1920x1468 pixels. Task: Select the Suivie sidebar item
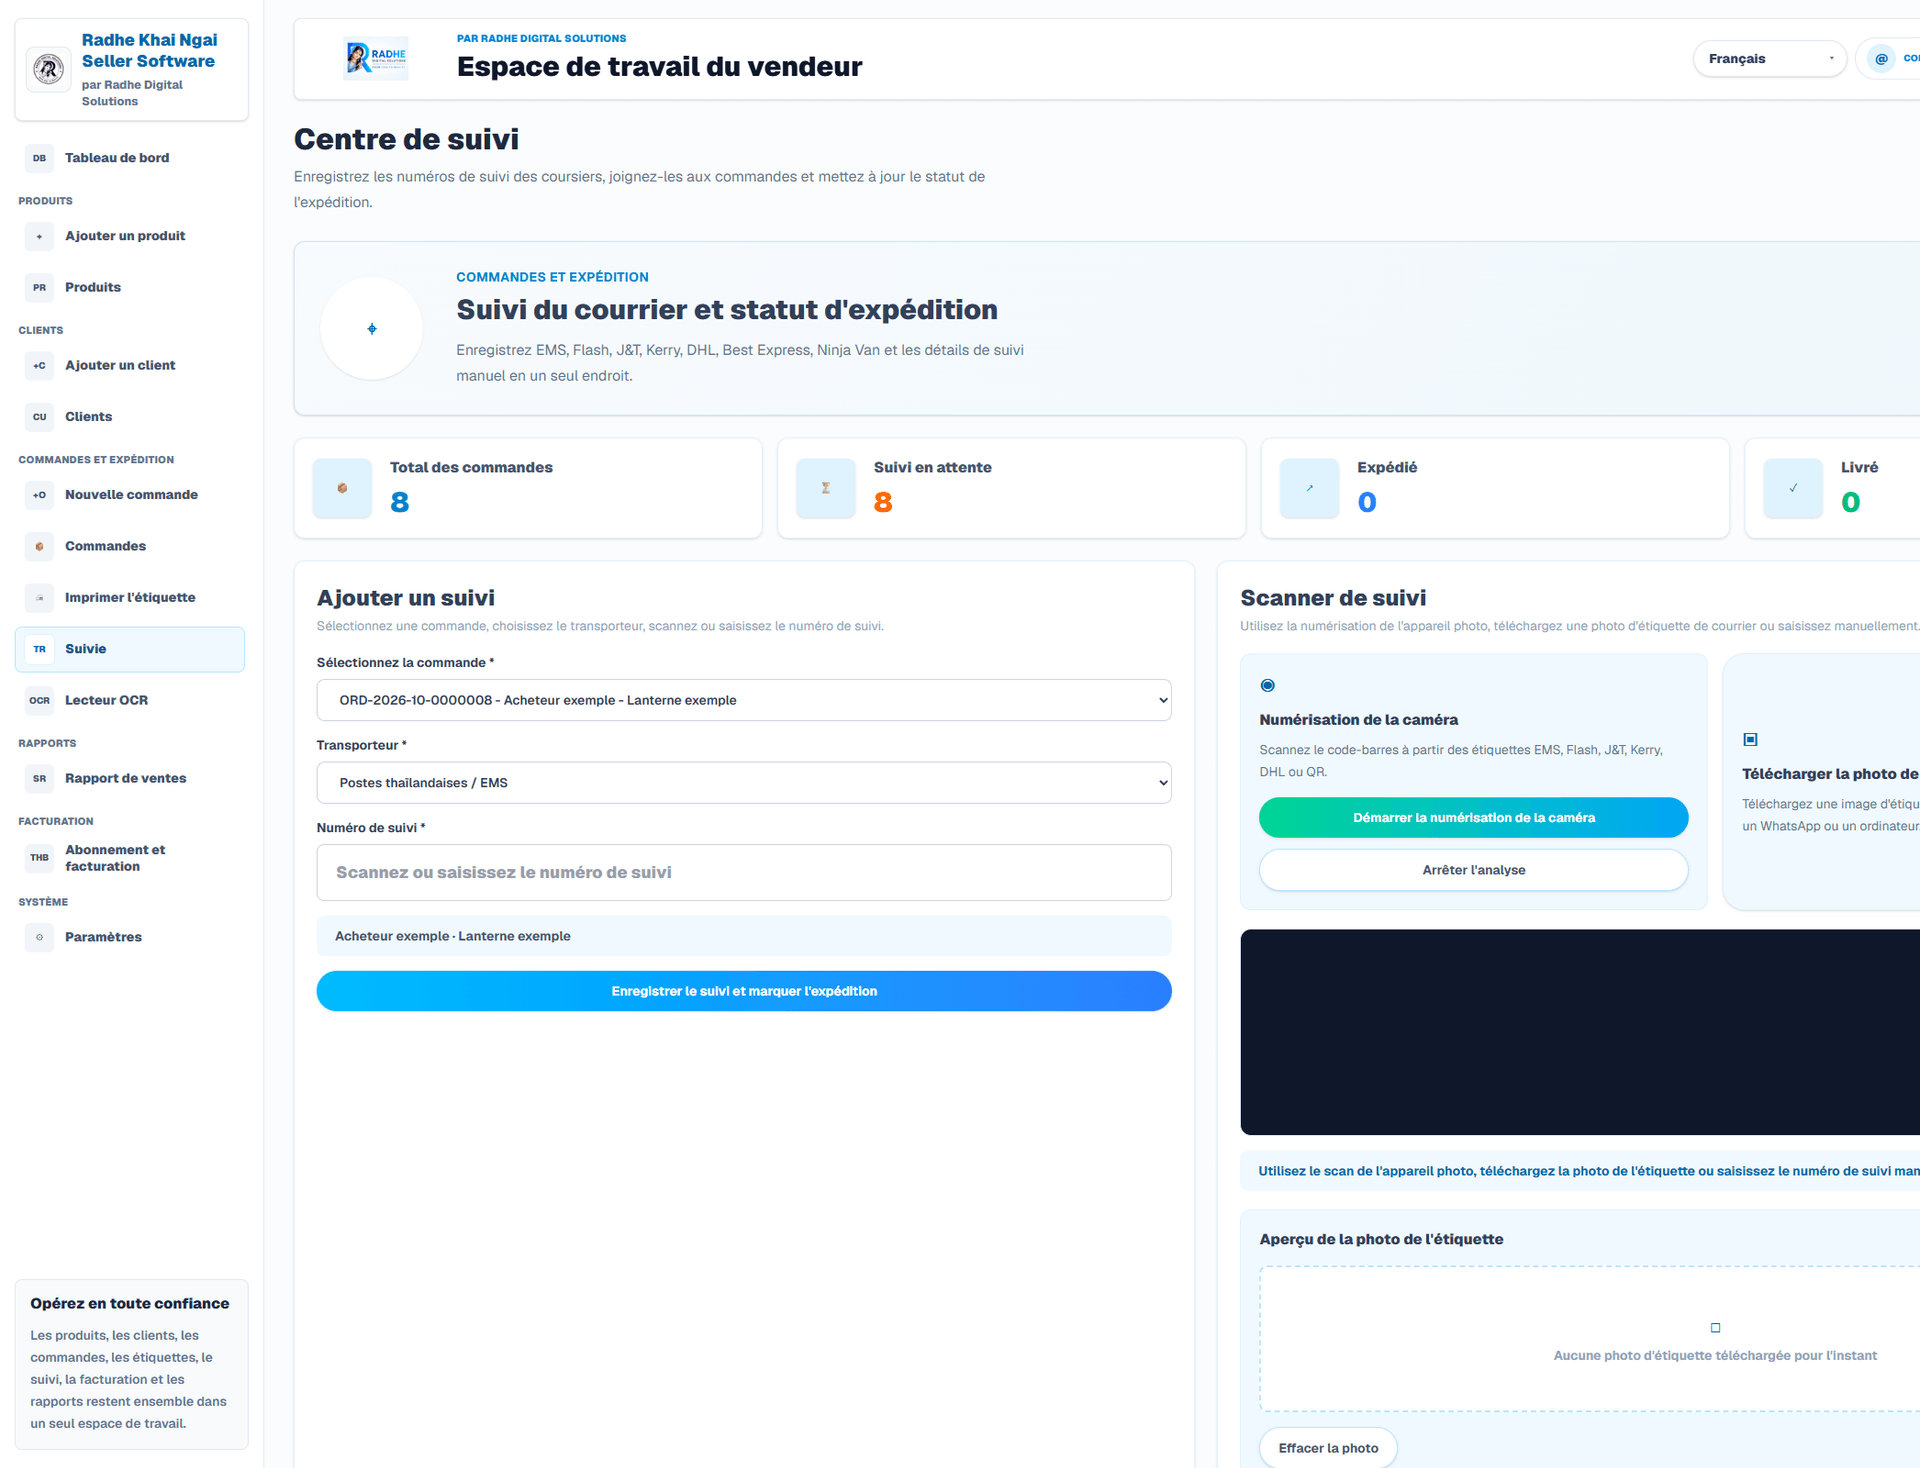tap(130, 649)
